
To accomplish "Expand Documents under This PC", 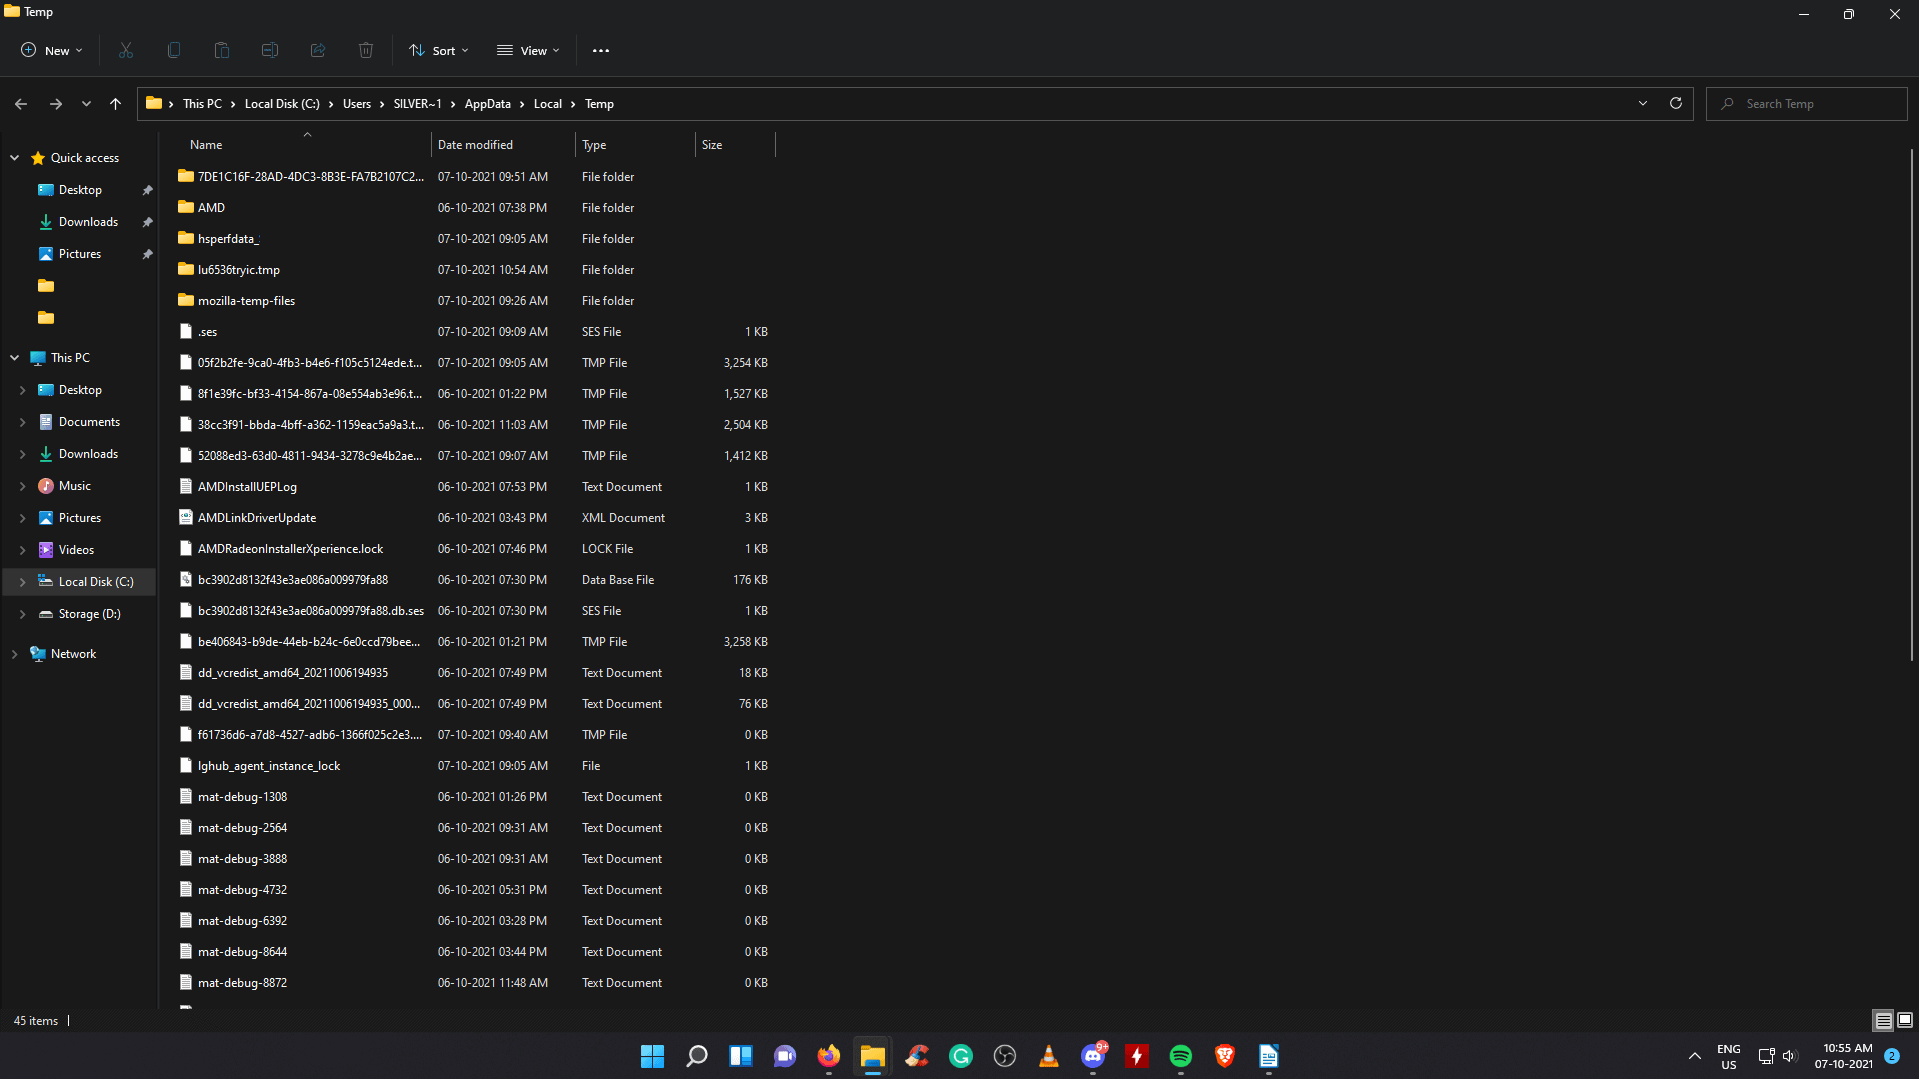I will coord(23,422).
